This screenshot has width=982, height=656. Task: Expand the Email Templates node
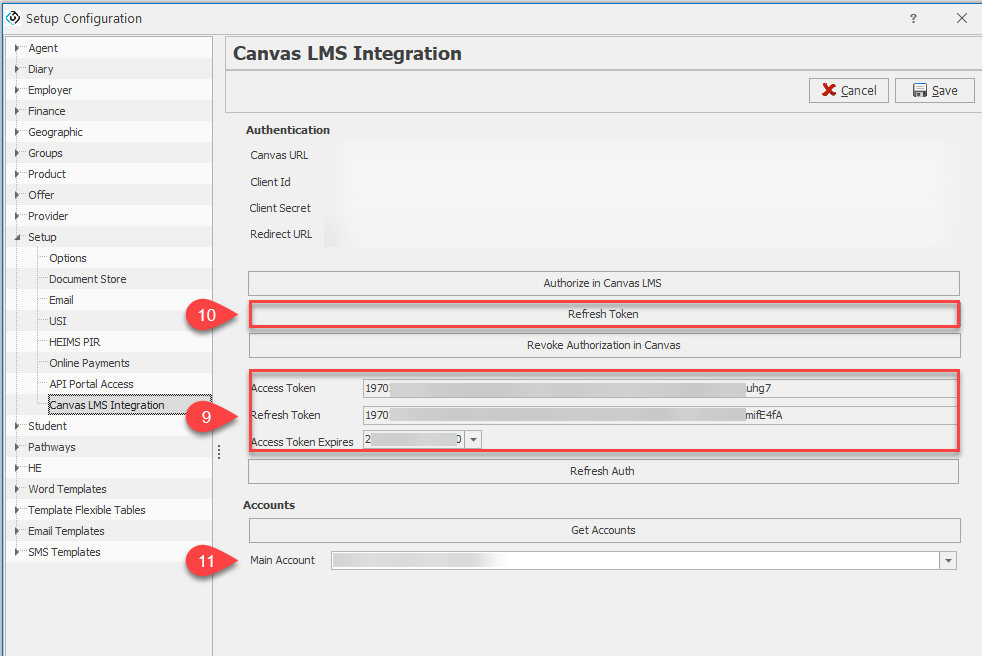coord(17,531)
